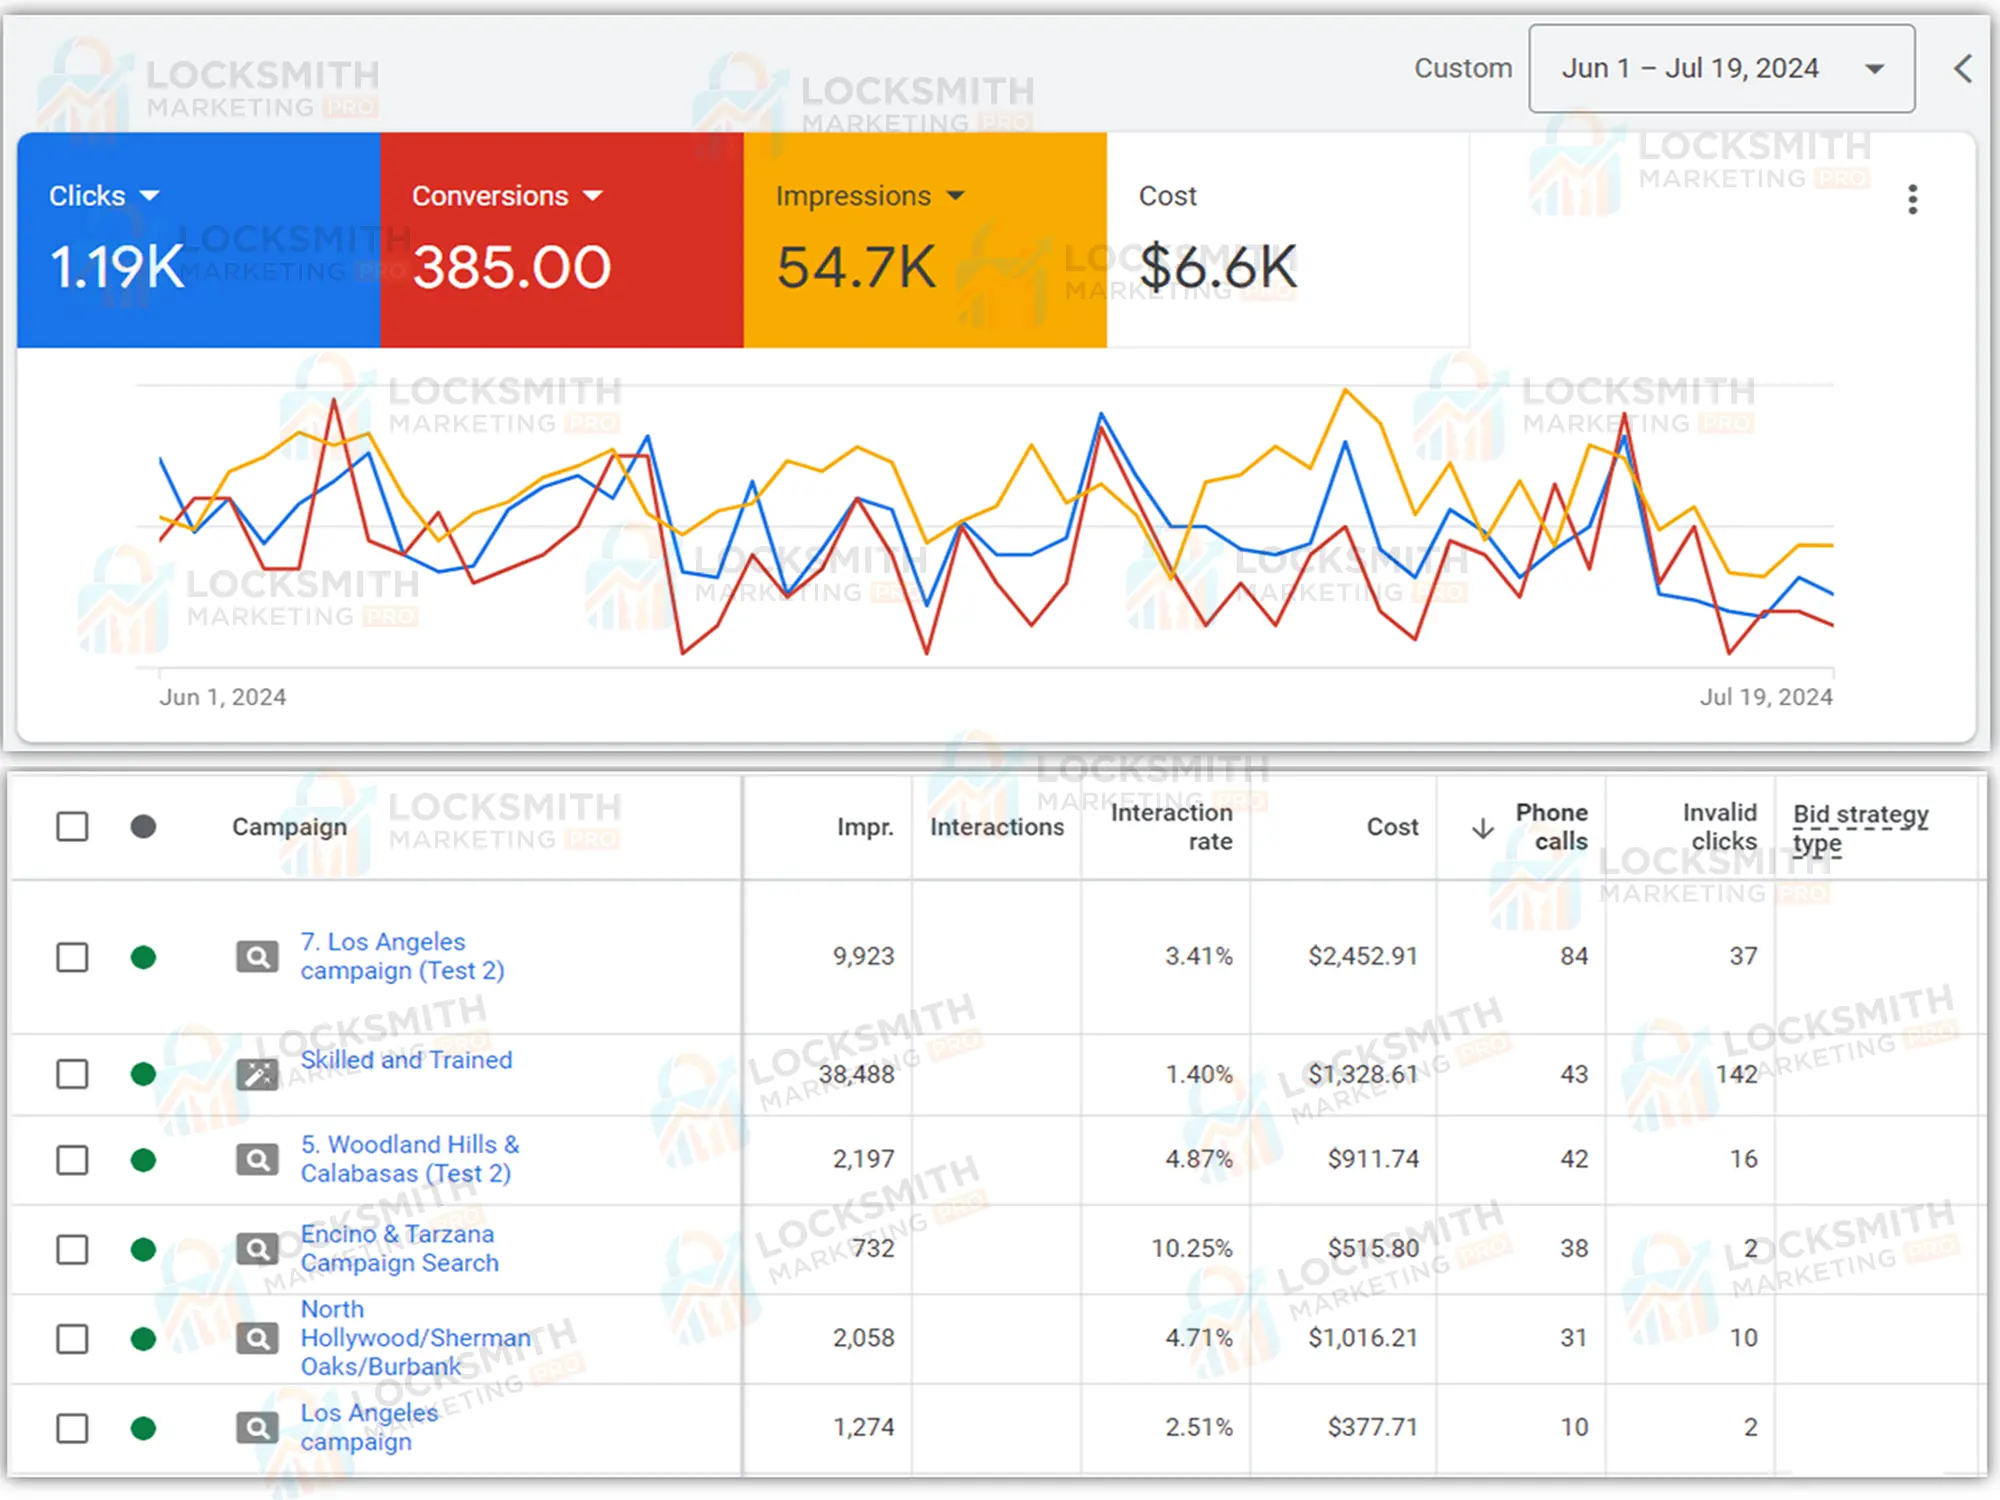Click the Search campaign icon for Encino & Tarzana
2000x1500 pixels.
[257, 1248]
